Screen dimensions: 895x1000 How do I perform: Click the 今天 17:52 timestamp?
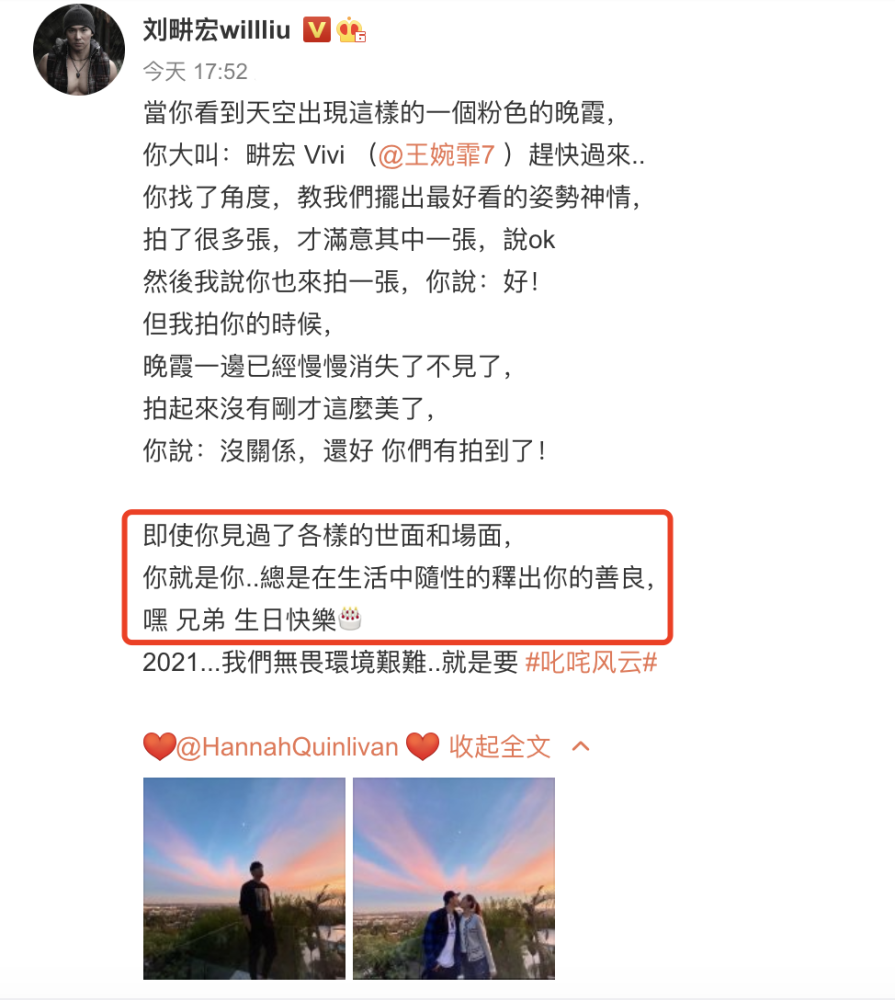(x=195, y=71)
